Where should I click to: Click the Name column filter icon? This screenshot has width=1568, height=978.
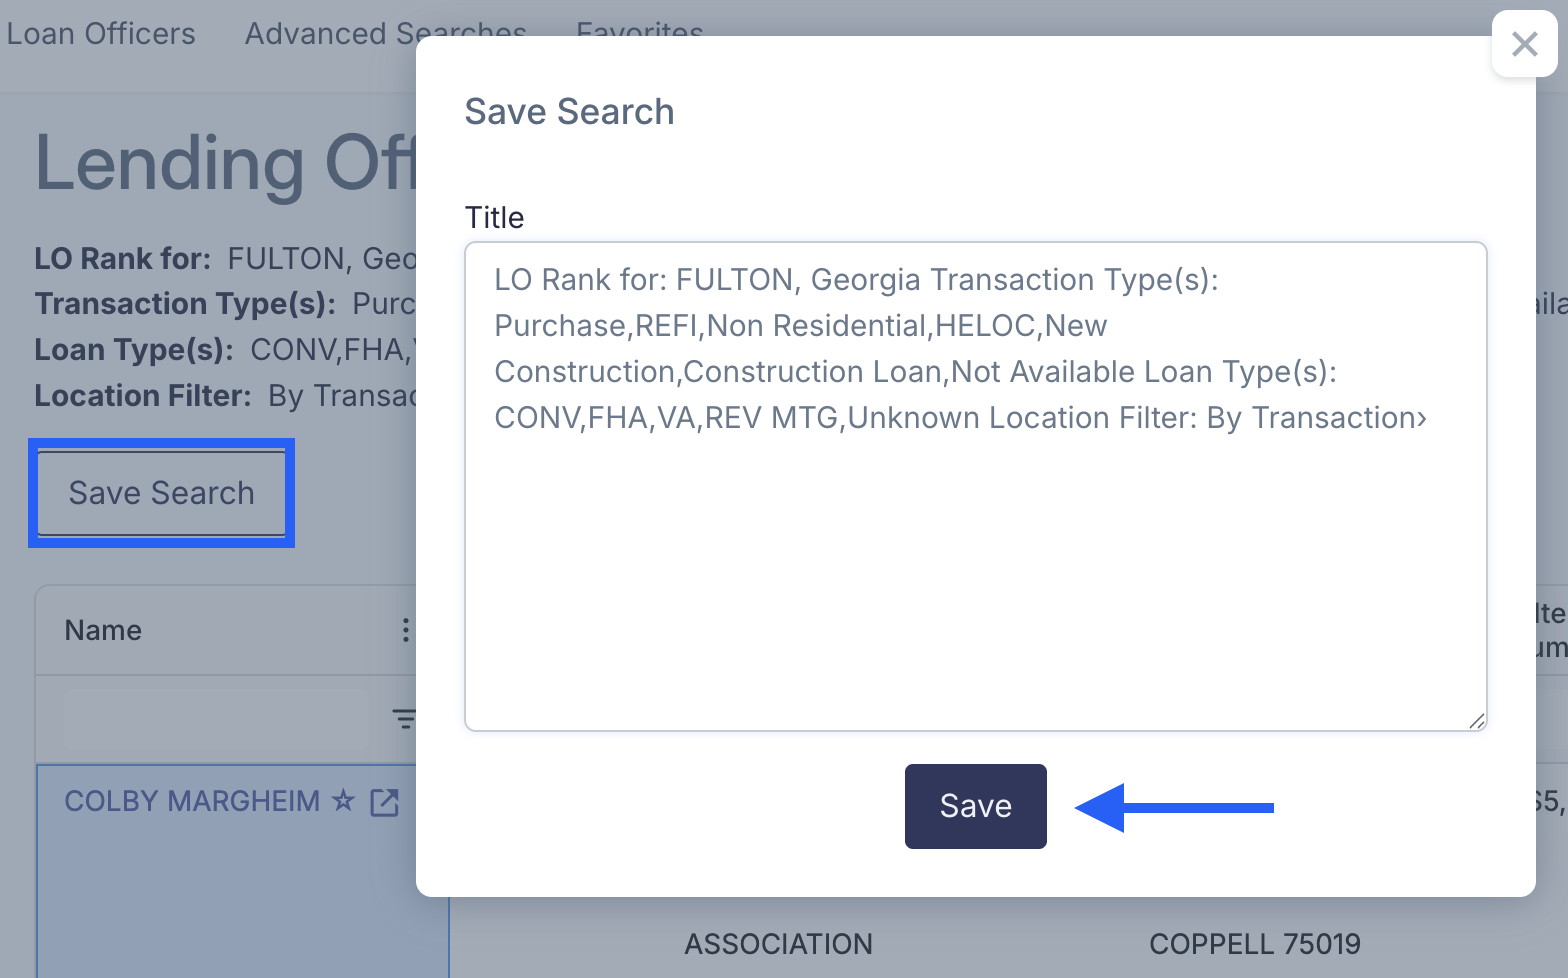coord(403,718)
